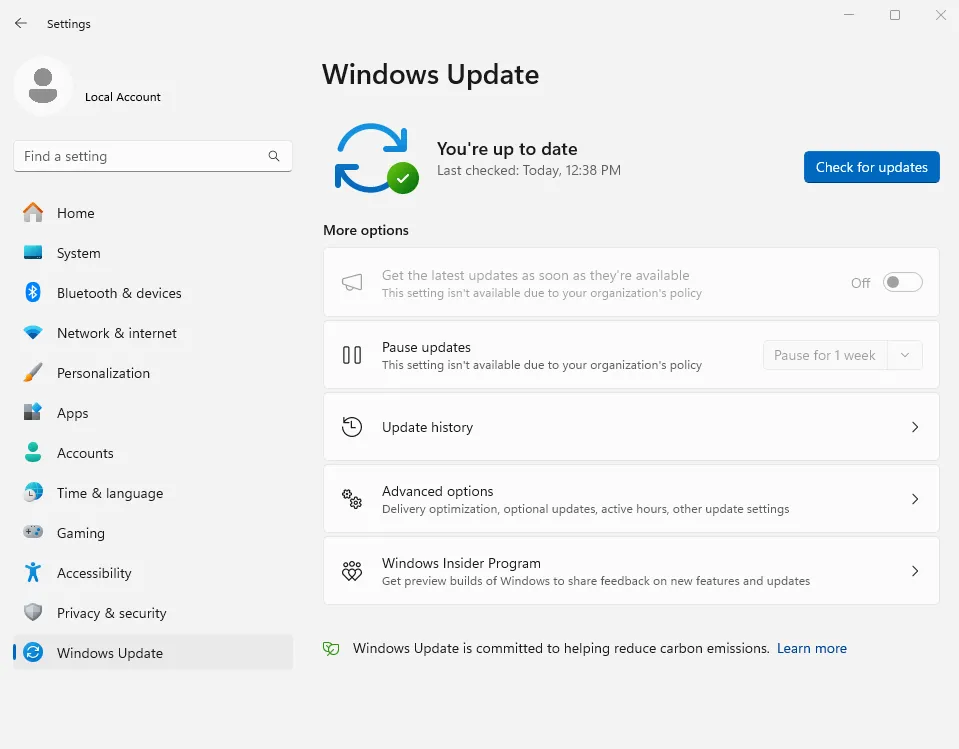
Task: Expand the Update history chevron
Action: pyautogui.click(x=915, y=427)
